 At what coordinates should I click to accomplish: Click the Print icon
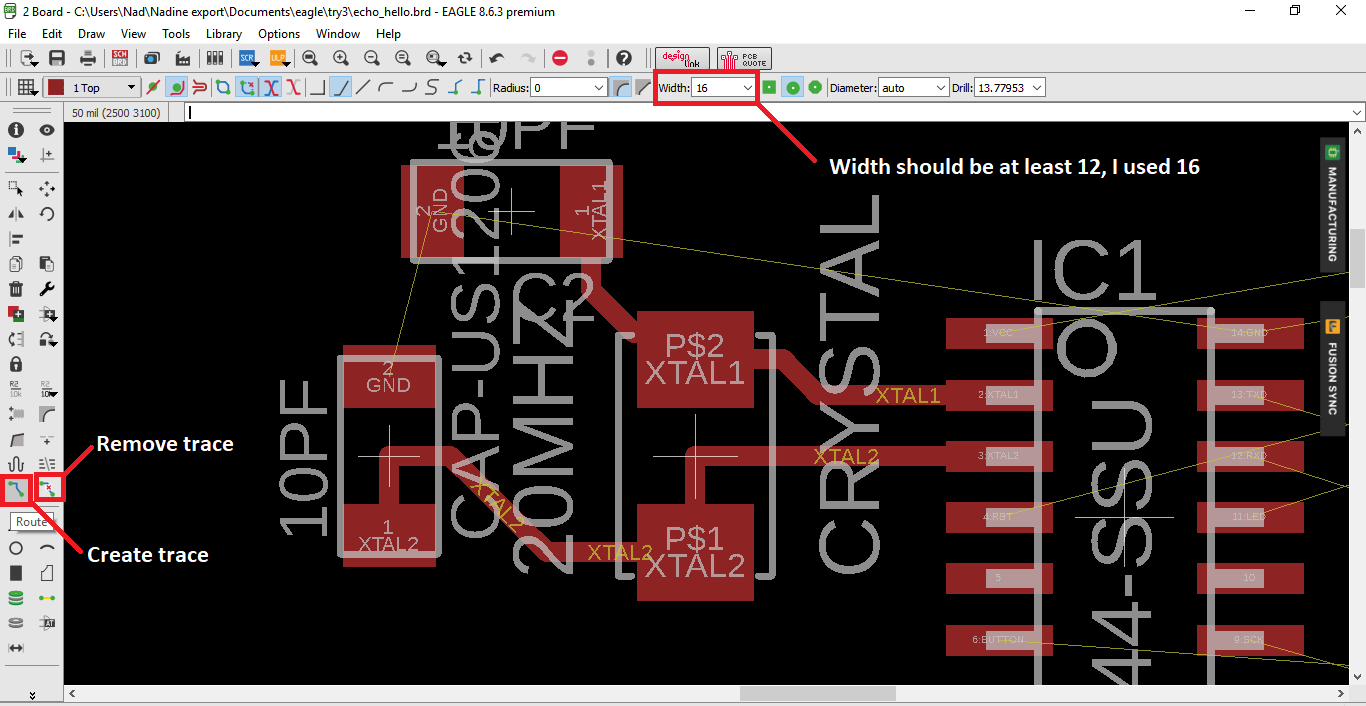coord(89,58)
